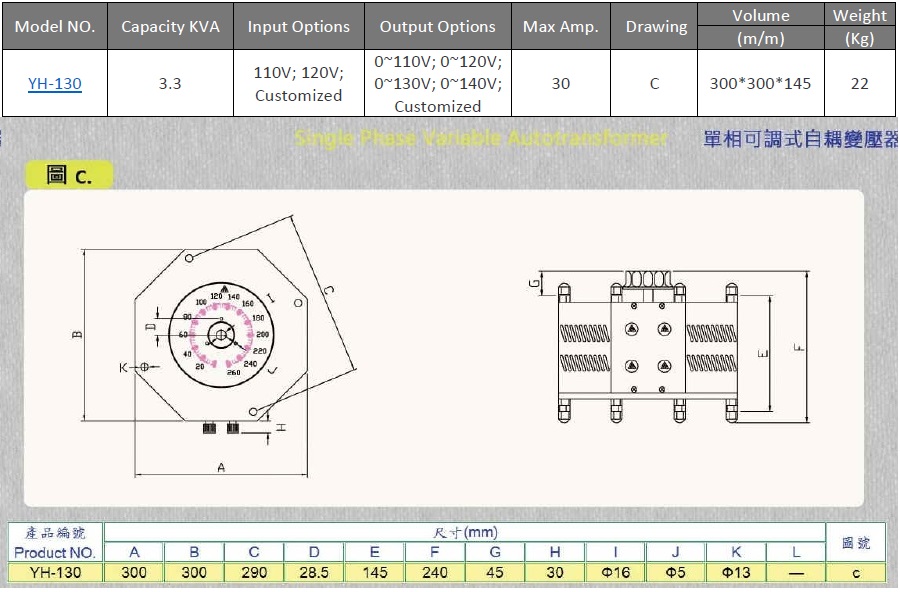Click the 圖 C. drawing label
The image size is (900, 592).
(66, 175)
